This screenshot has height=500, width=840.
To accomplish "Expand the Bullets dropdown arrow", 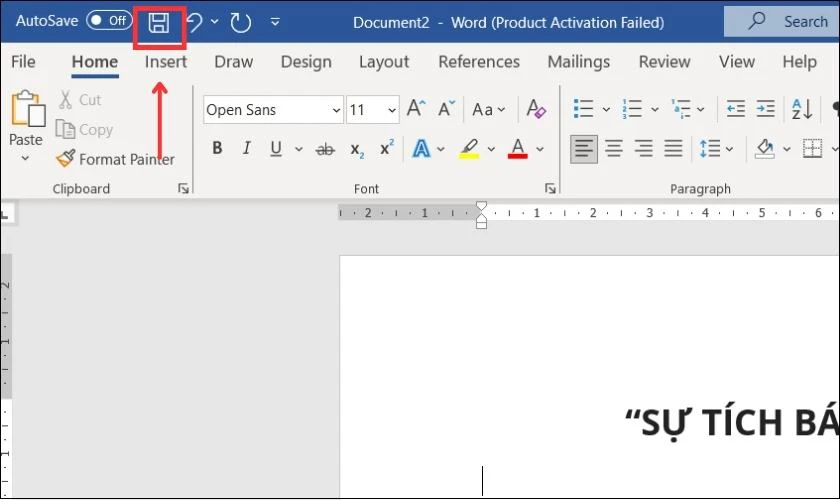I will (x=606, y=110).
